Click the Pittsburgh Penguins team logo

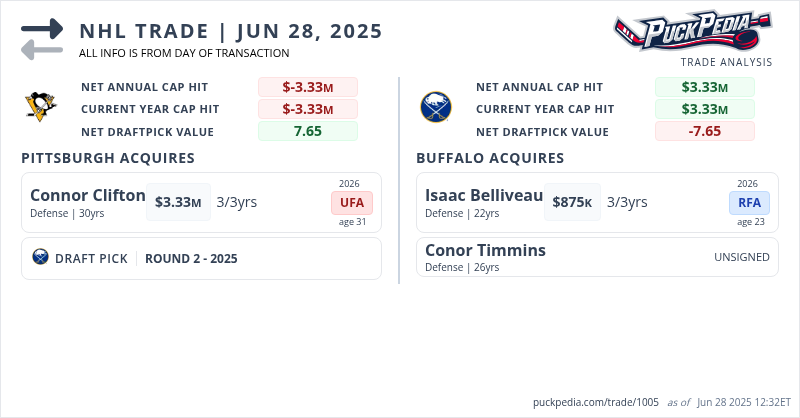pyautogui.click(x=40, y=106)
